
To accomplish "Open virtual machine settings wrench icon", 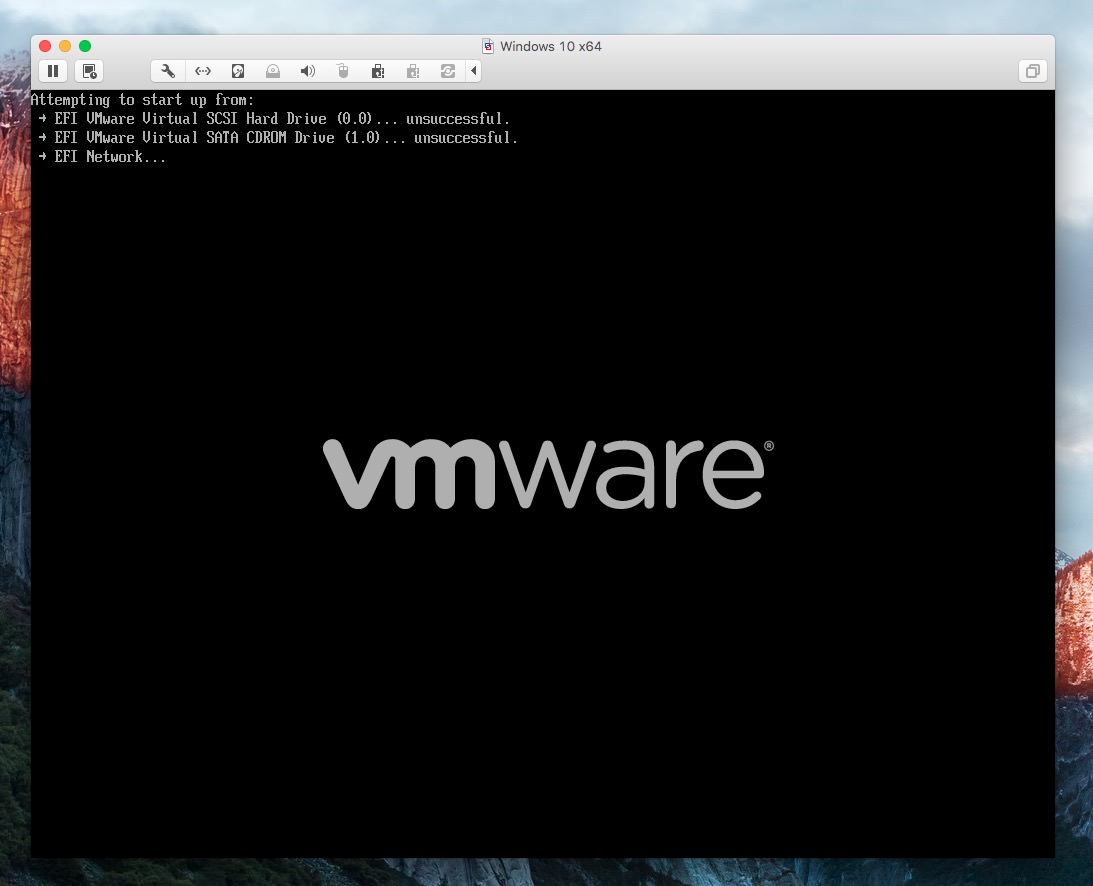I will coord(168,71).
